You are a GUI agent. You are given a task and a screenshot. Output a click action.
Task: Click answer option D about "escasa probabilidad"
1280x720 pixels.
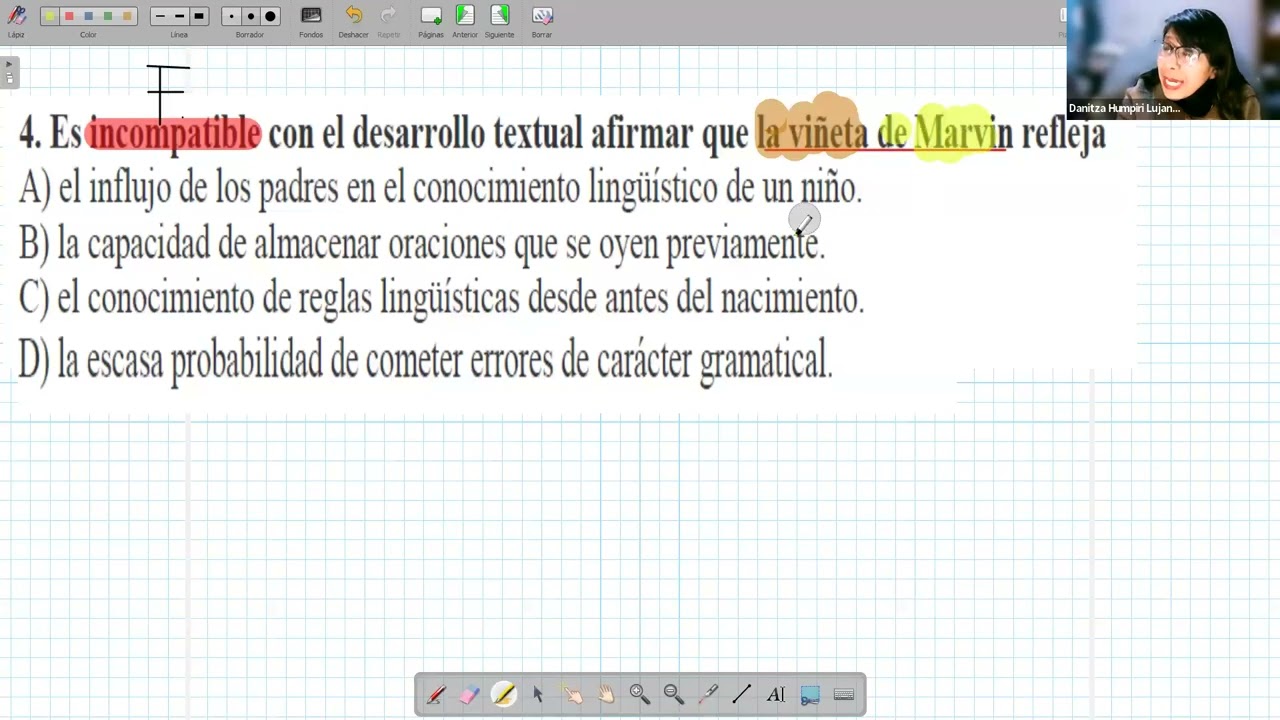pyautogui.click(x=425, y=361)
